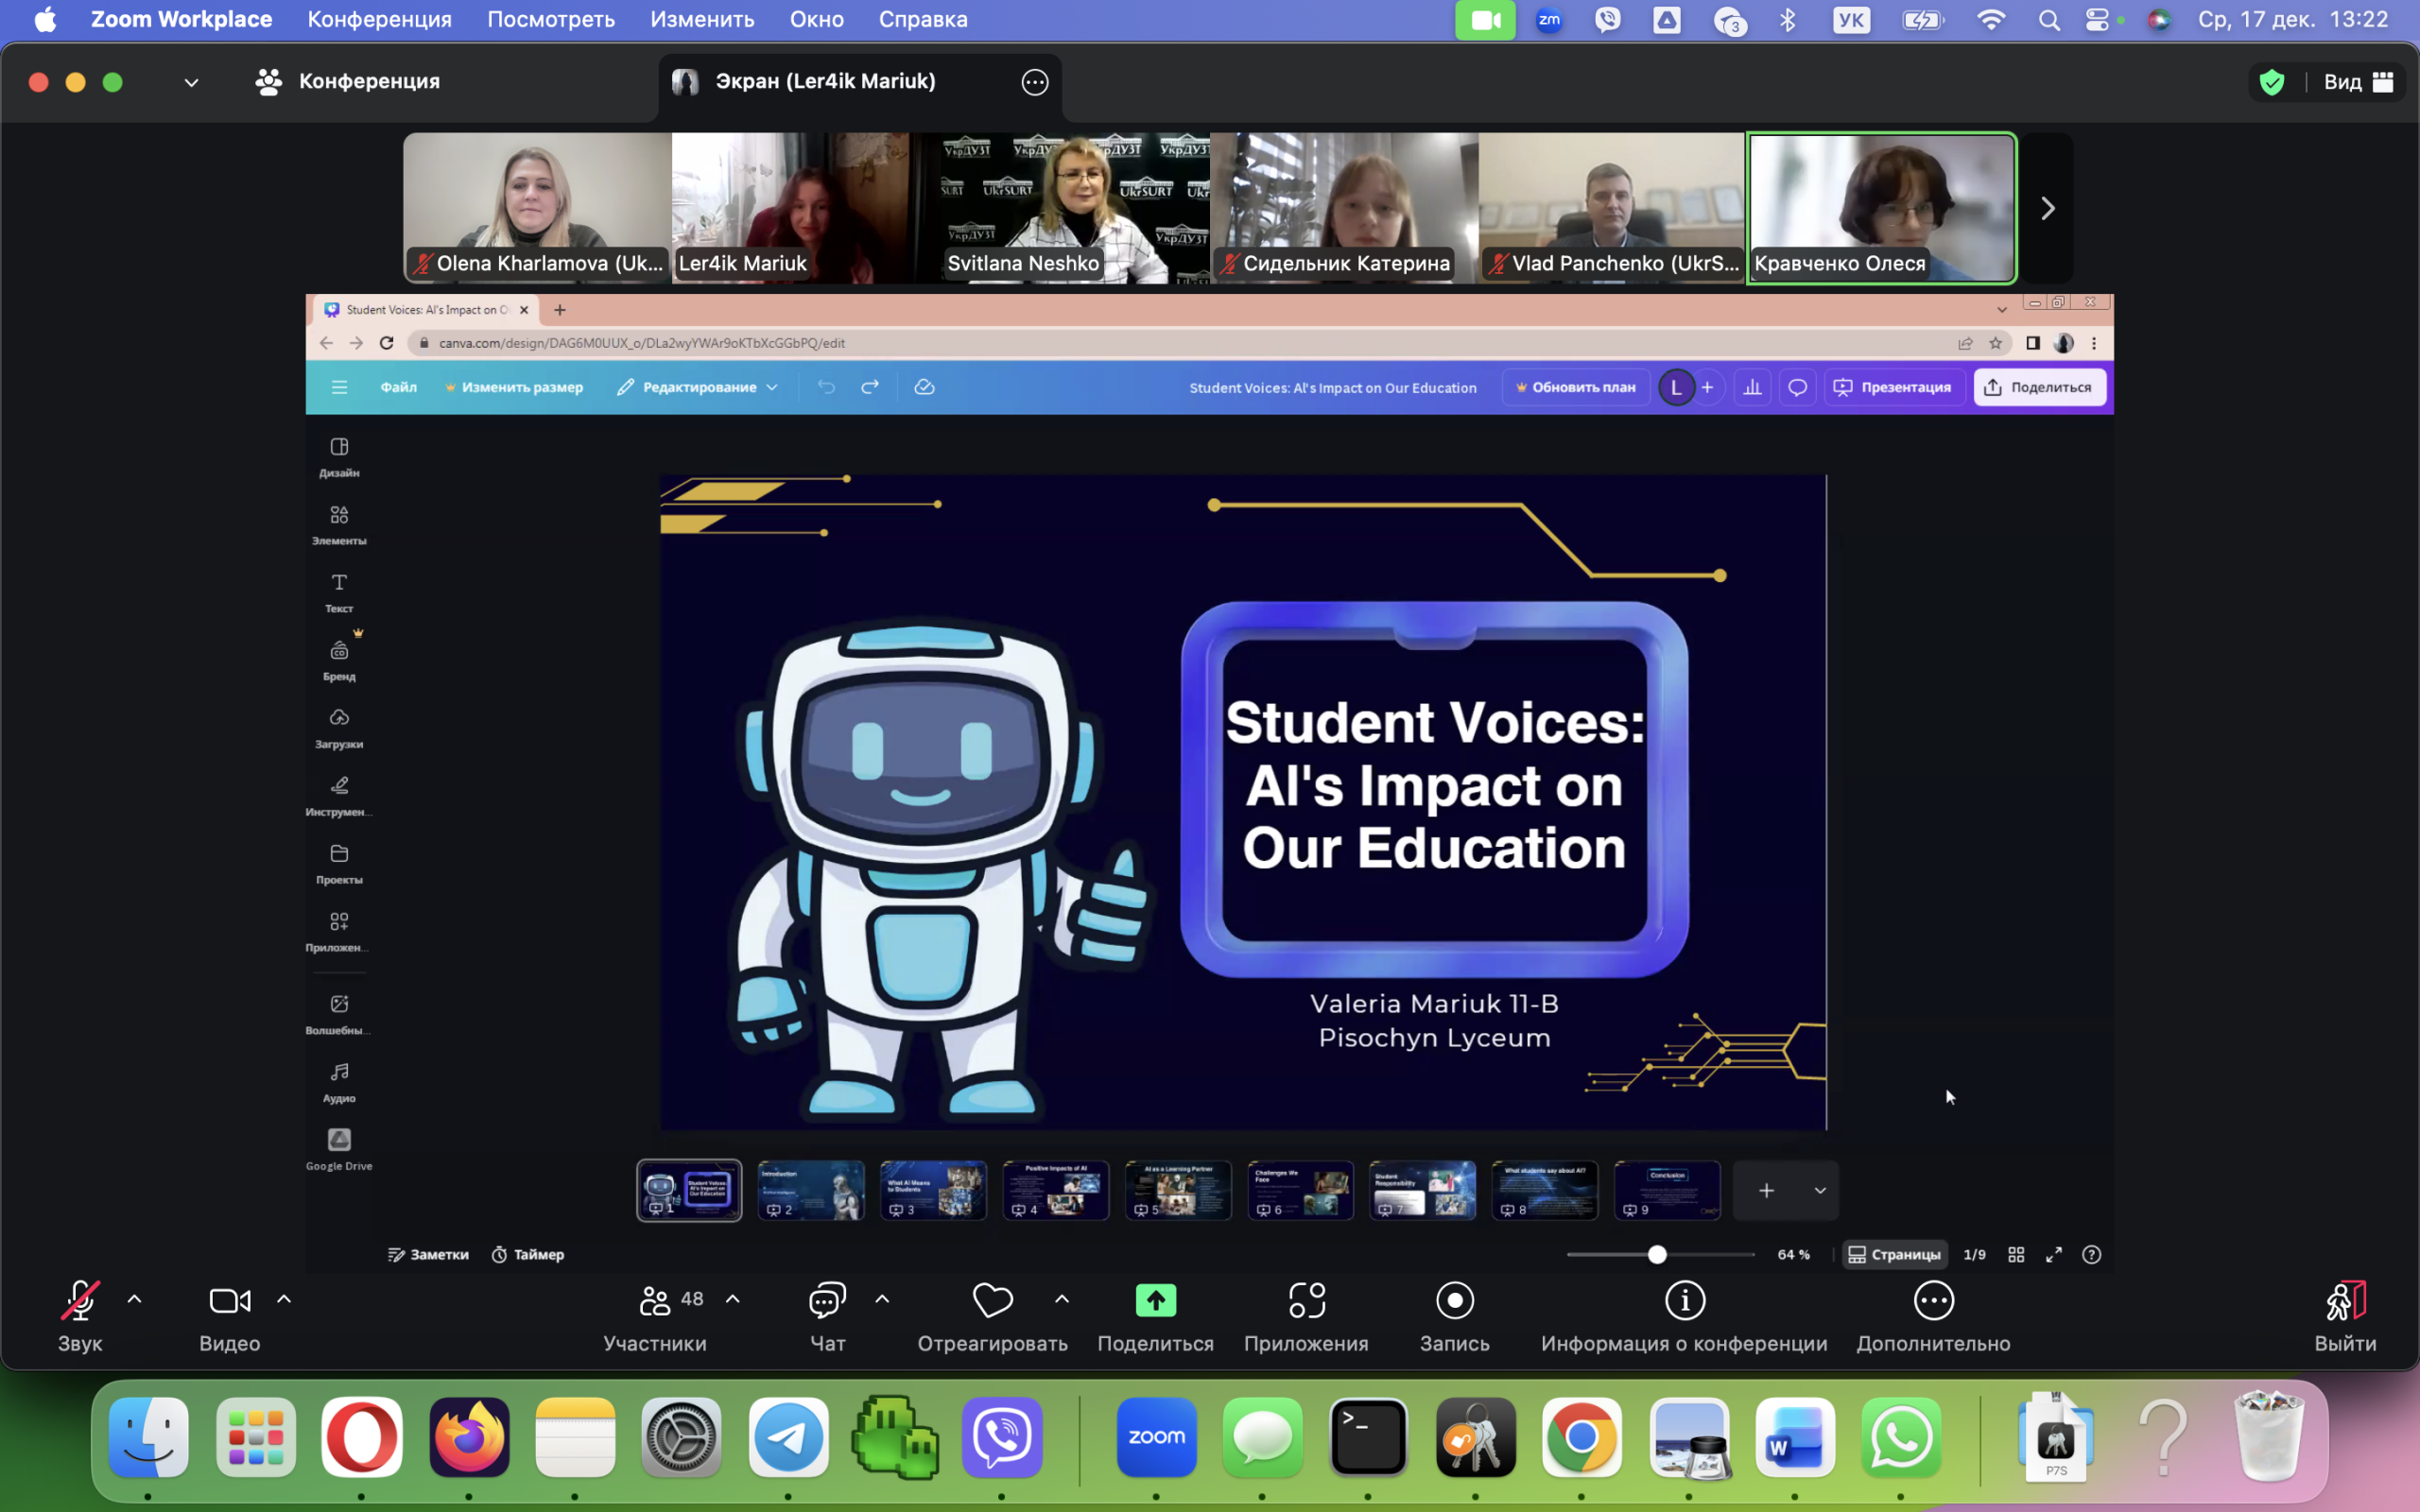2420x1512 pixels.
Task: Expand the chevron beside participants count
Action: 733,1299
